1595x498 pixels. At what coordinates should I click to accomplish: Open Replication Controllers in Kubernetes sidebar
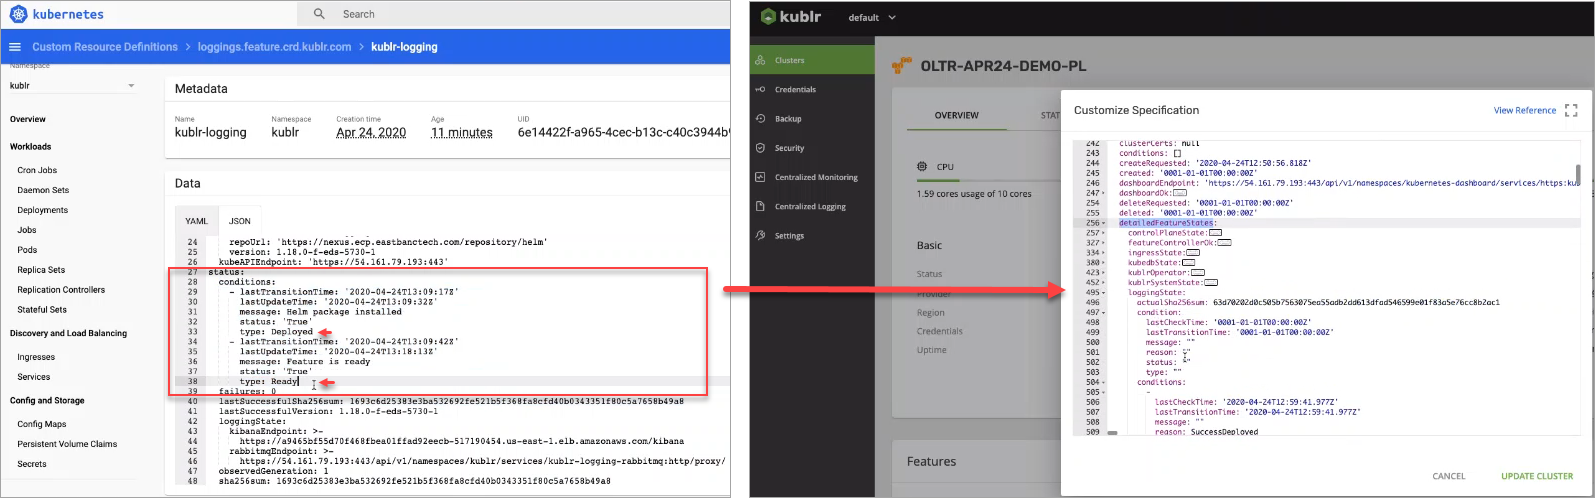(61, 290)
